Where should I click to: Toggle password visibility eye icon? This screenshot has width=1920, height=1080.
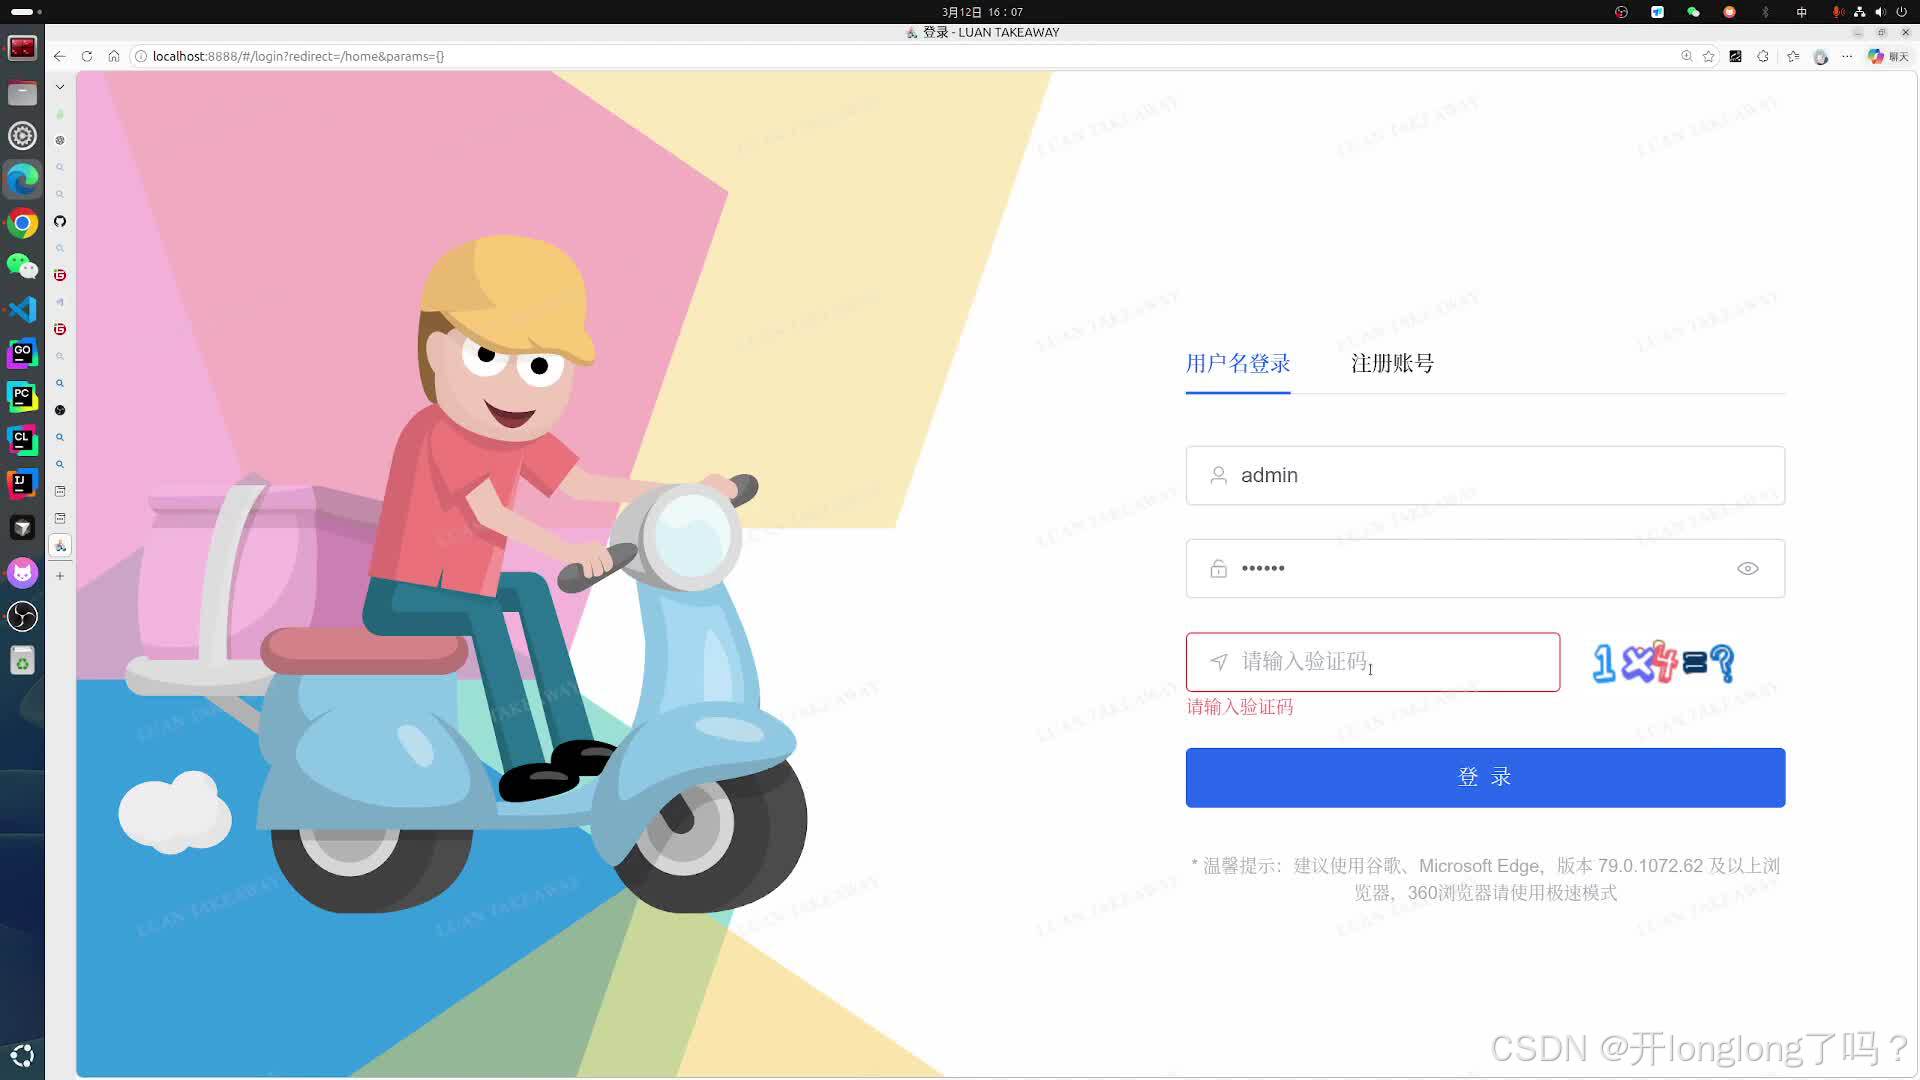click(x=1747, y=568)
